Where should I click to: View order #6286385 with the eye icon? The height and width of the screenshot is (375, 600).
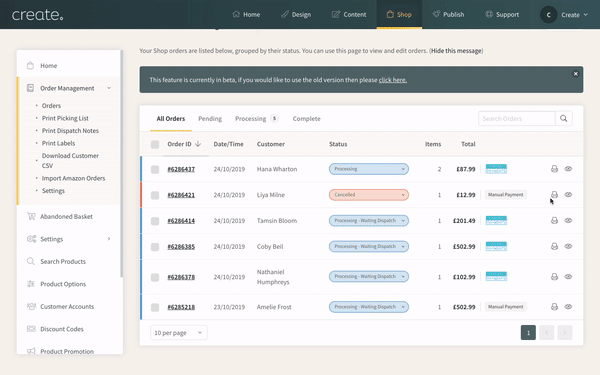click(568, 246)
